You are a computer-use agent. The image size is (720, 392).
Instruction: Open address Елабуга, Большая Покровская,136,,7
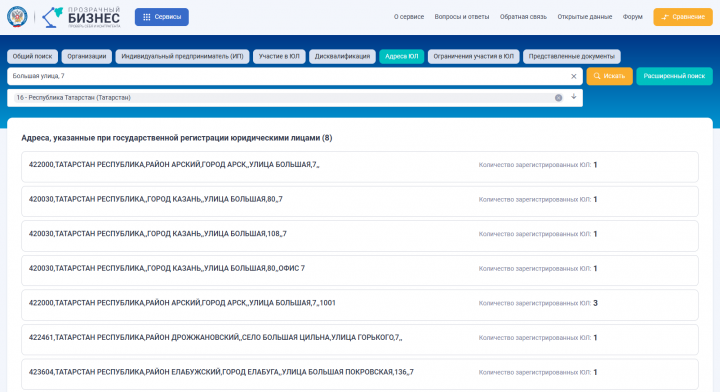tap(360, 374)
